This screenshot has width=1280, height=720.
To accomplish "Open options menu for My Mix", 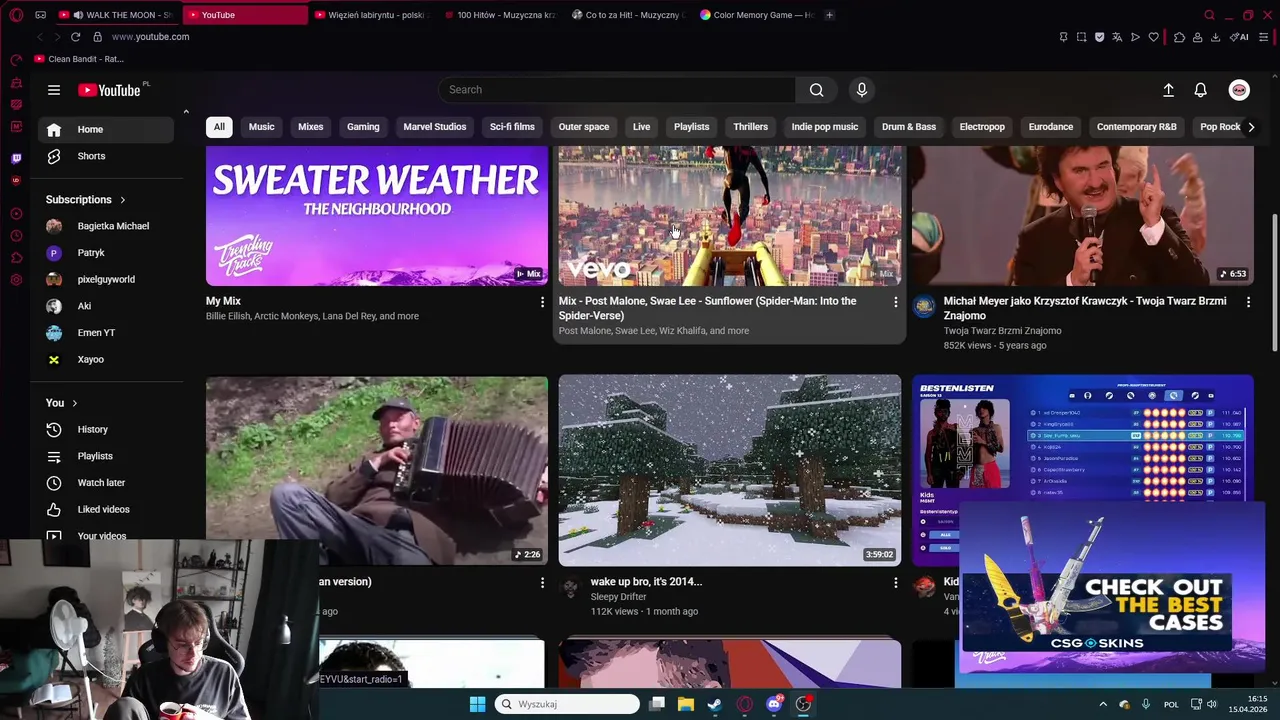I will [543, 302].
